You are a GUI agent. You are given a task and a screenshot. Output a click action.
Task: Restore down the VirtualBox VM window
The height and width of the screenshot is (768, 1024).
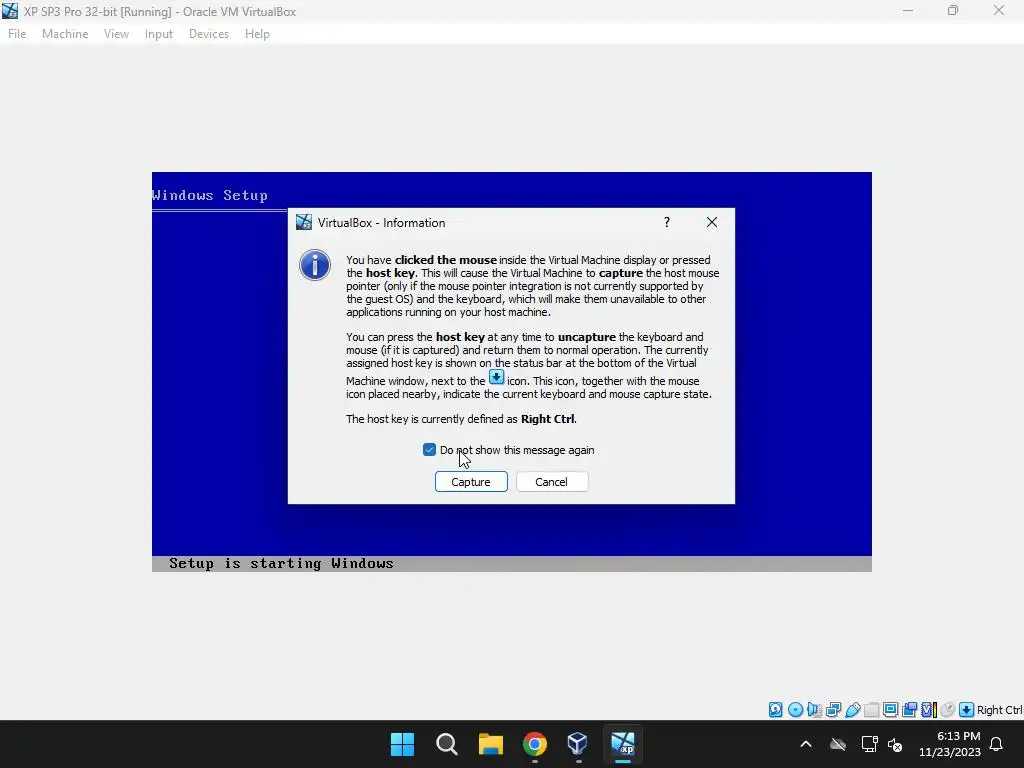(x=953, y=11)
